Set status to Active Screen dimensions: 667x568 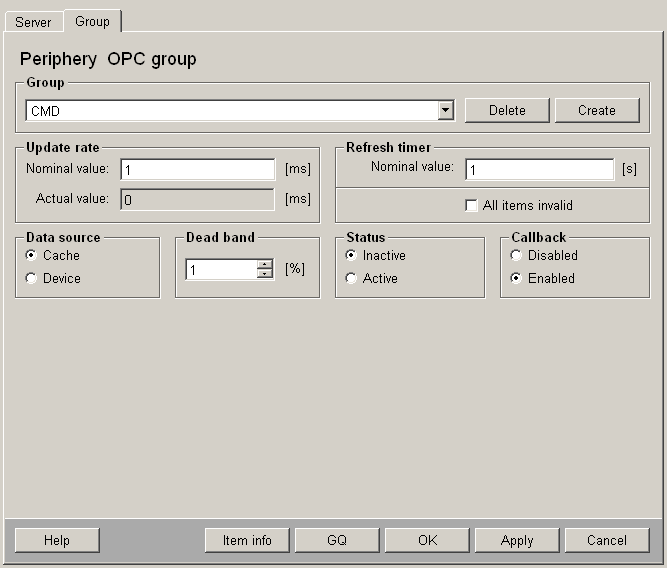[x=351, y=279]
